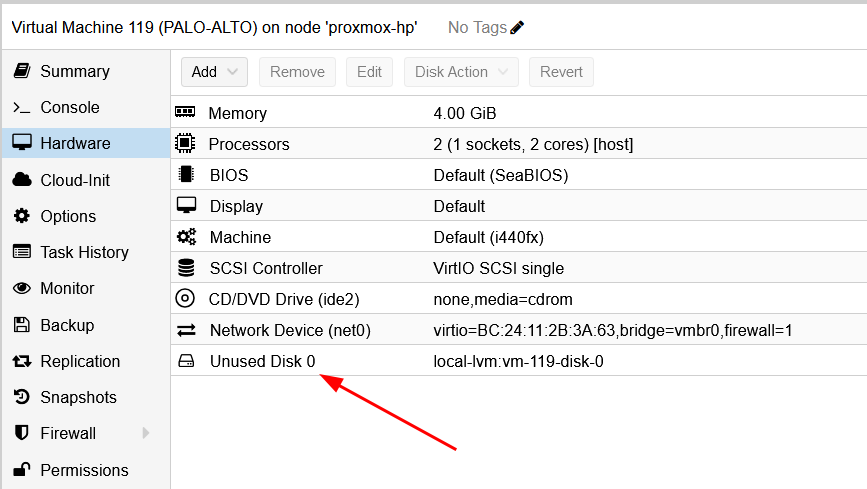The height and width of the screenshot is (489, 867).
Task: Switch to the Task History section
Action: (84, 253)
